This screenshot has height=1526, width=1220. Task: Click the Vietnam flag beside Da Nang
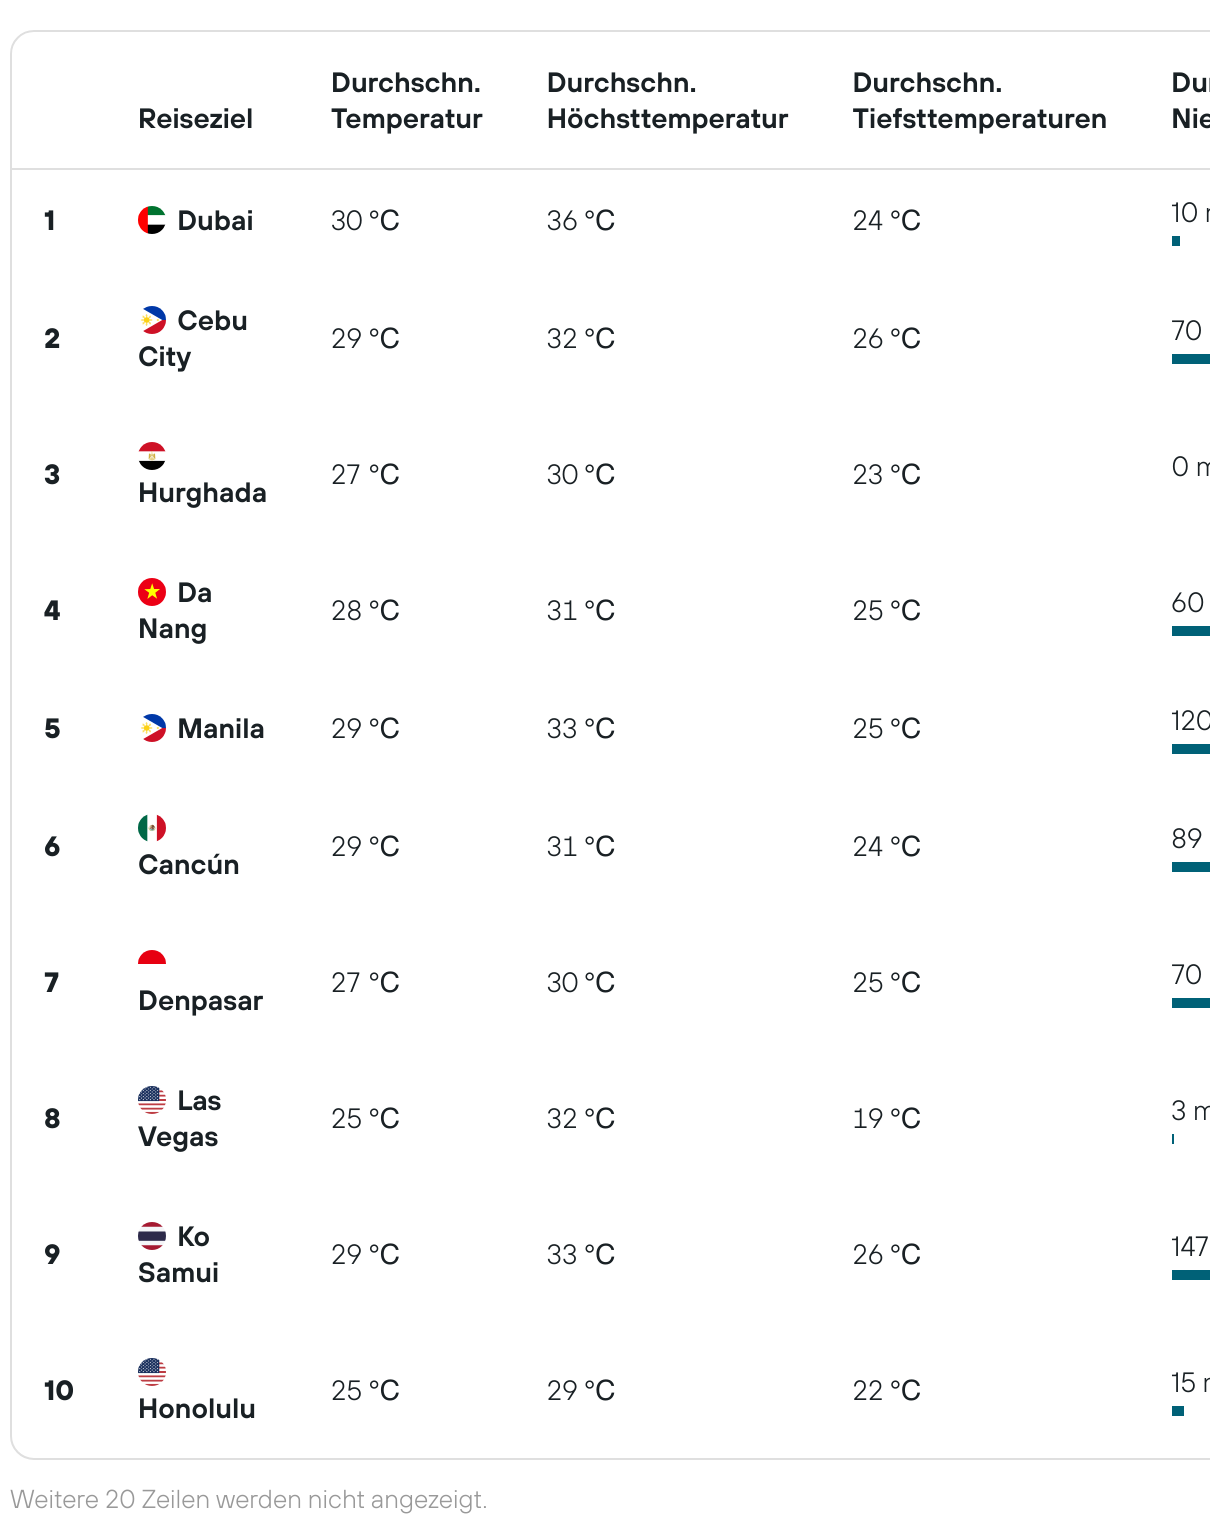click(x=152, y=592)
